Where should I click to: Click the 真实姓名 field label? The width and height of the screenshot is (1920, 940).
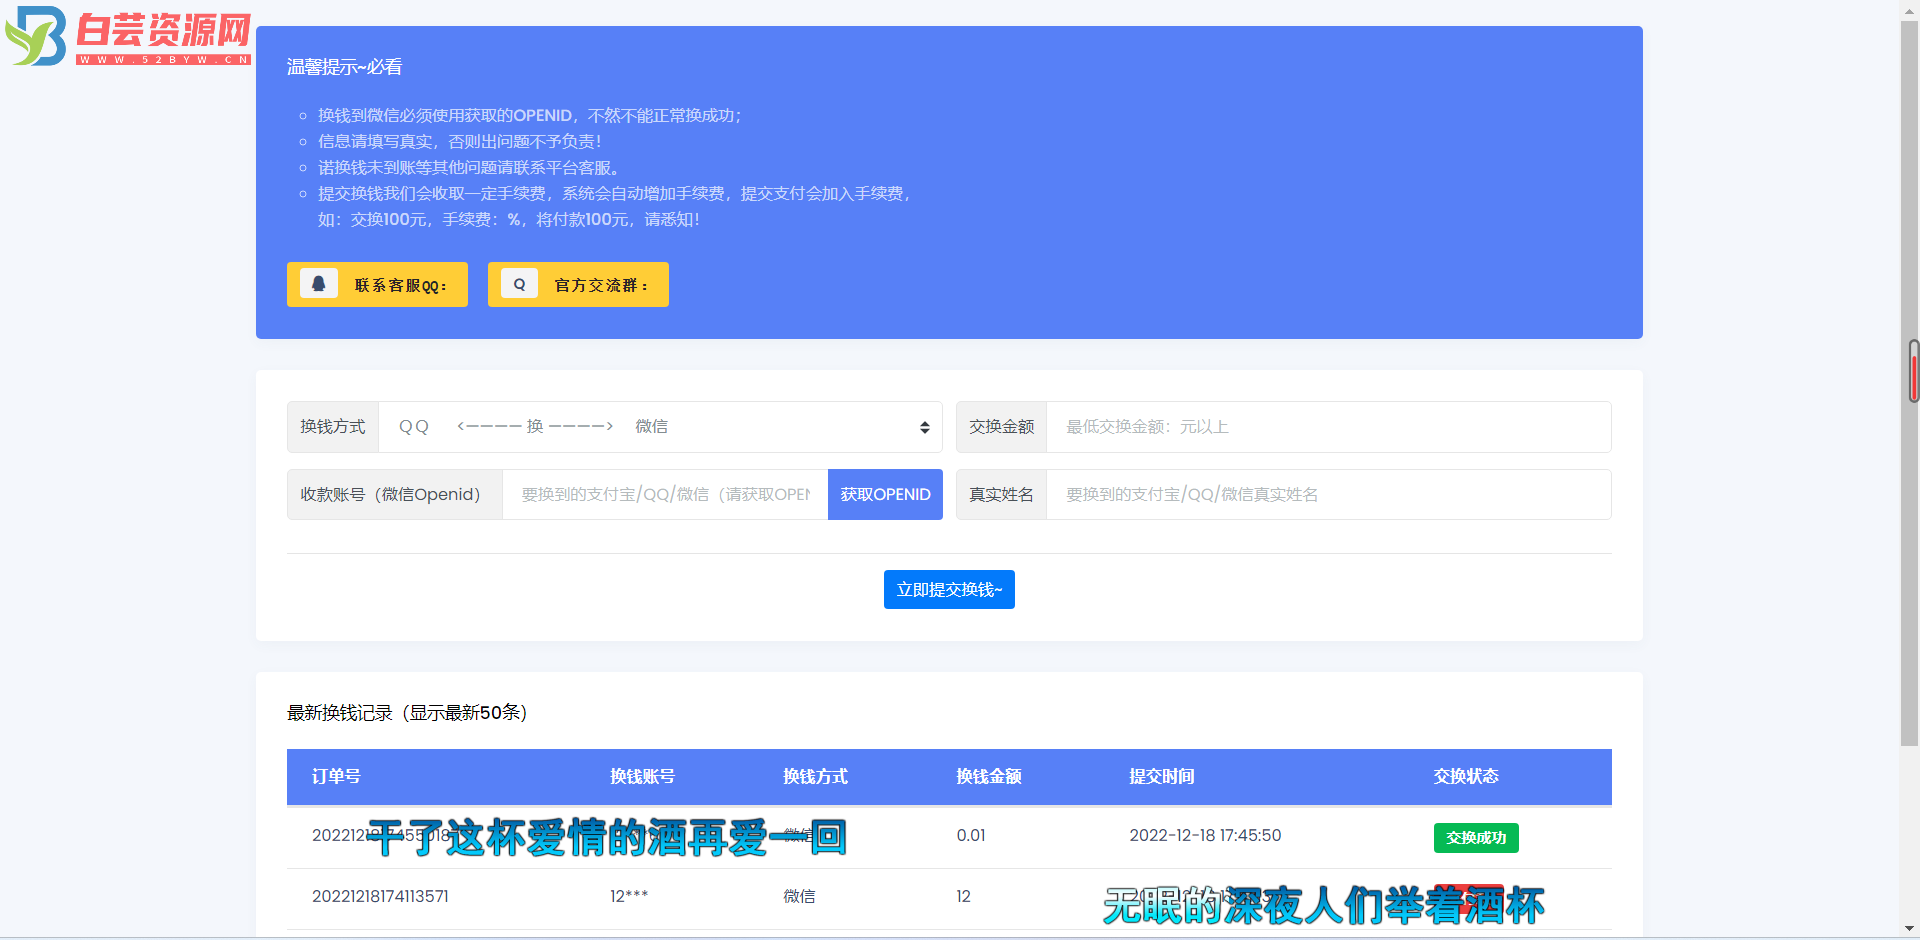pyautogui.click(x=1001, y=495)
